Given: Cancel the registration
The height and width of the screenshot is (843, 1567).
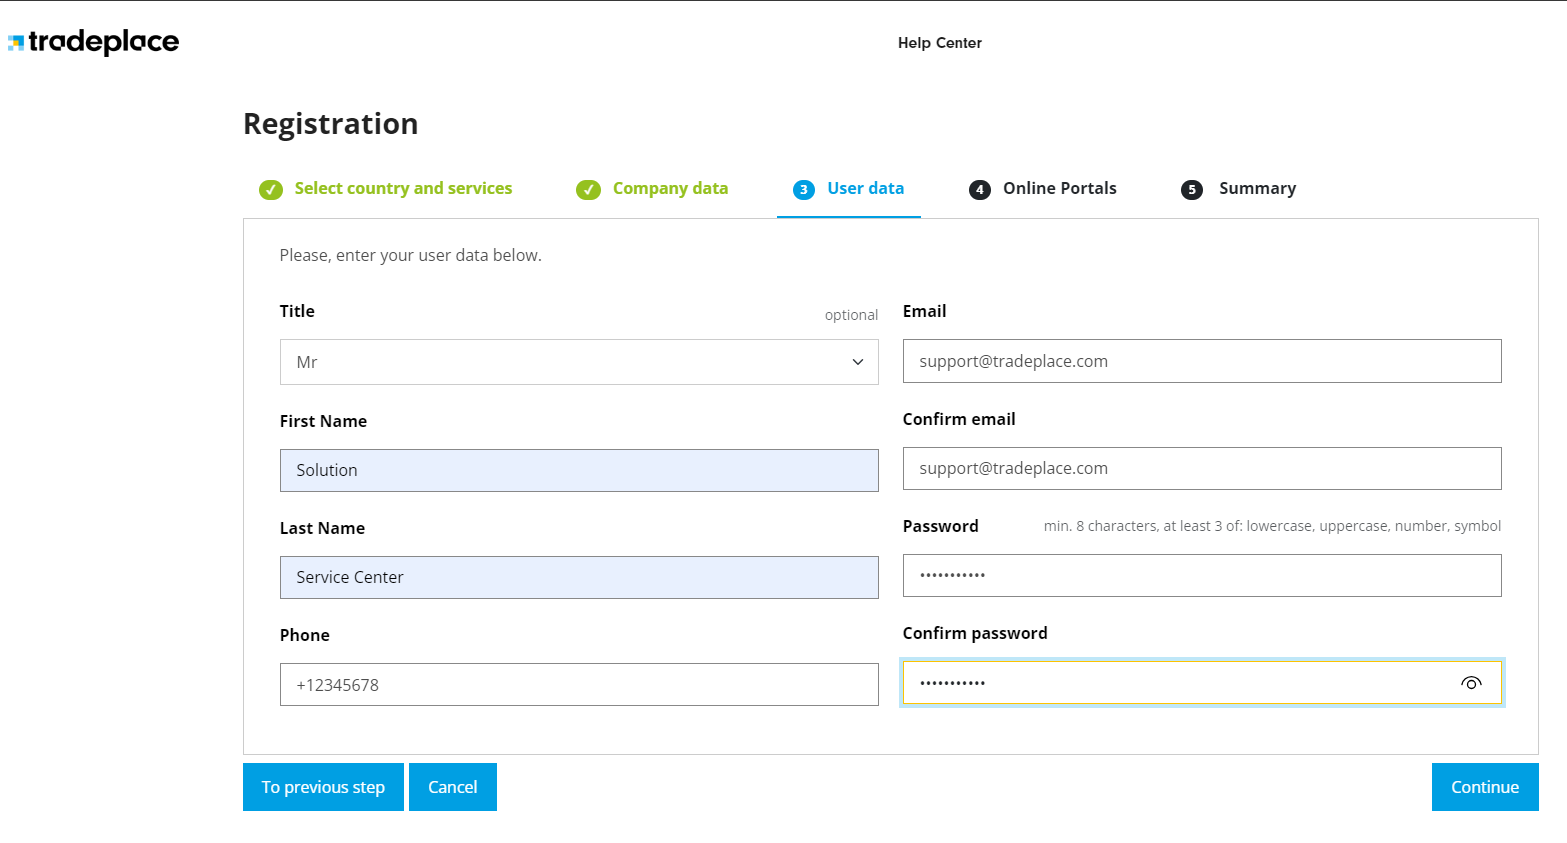Looking at the screenshot, I should click(452, 787).
